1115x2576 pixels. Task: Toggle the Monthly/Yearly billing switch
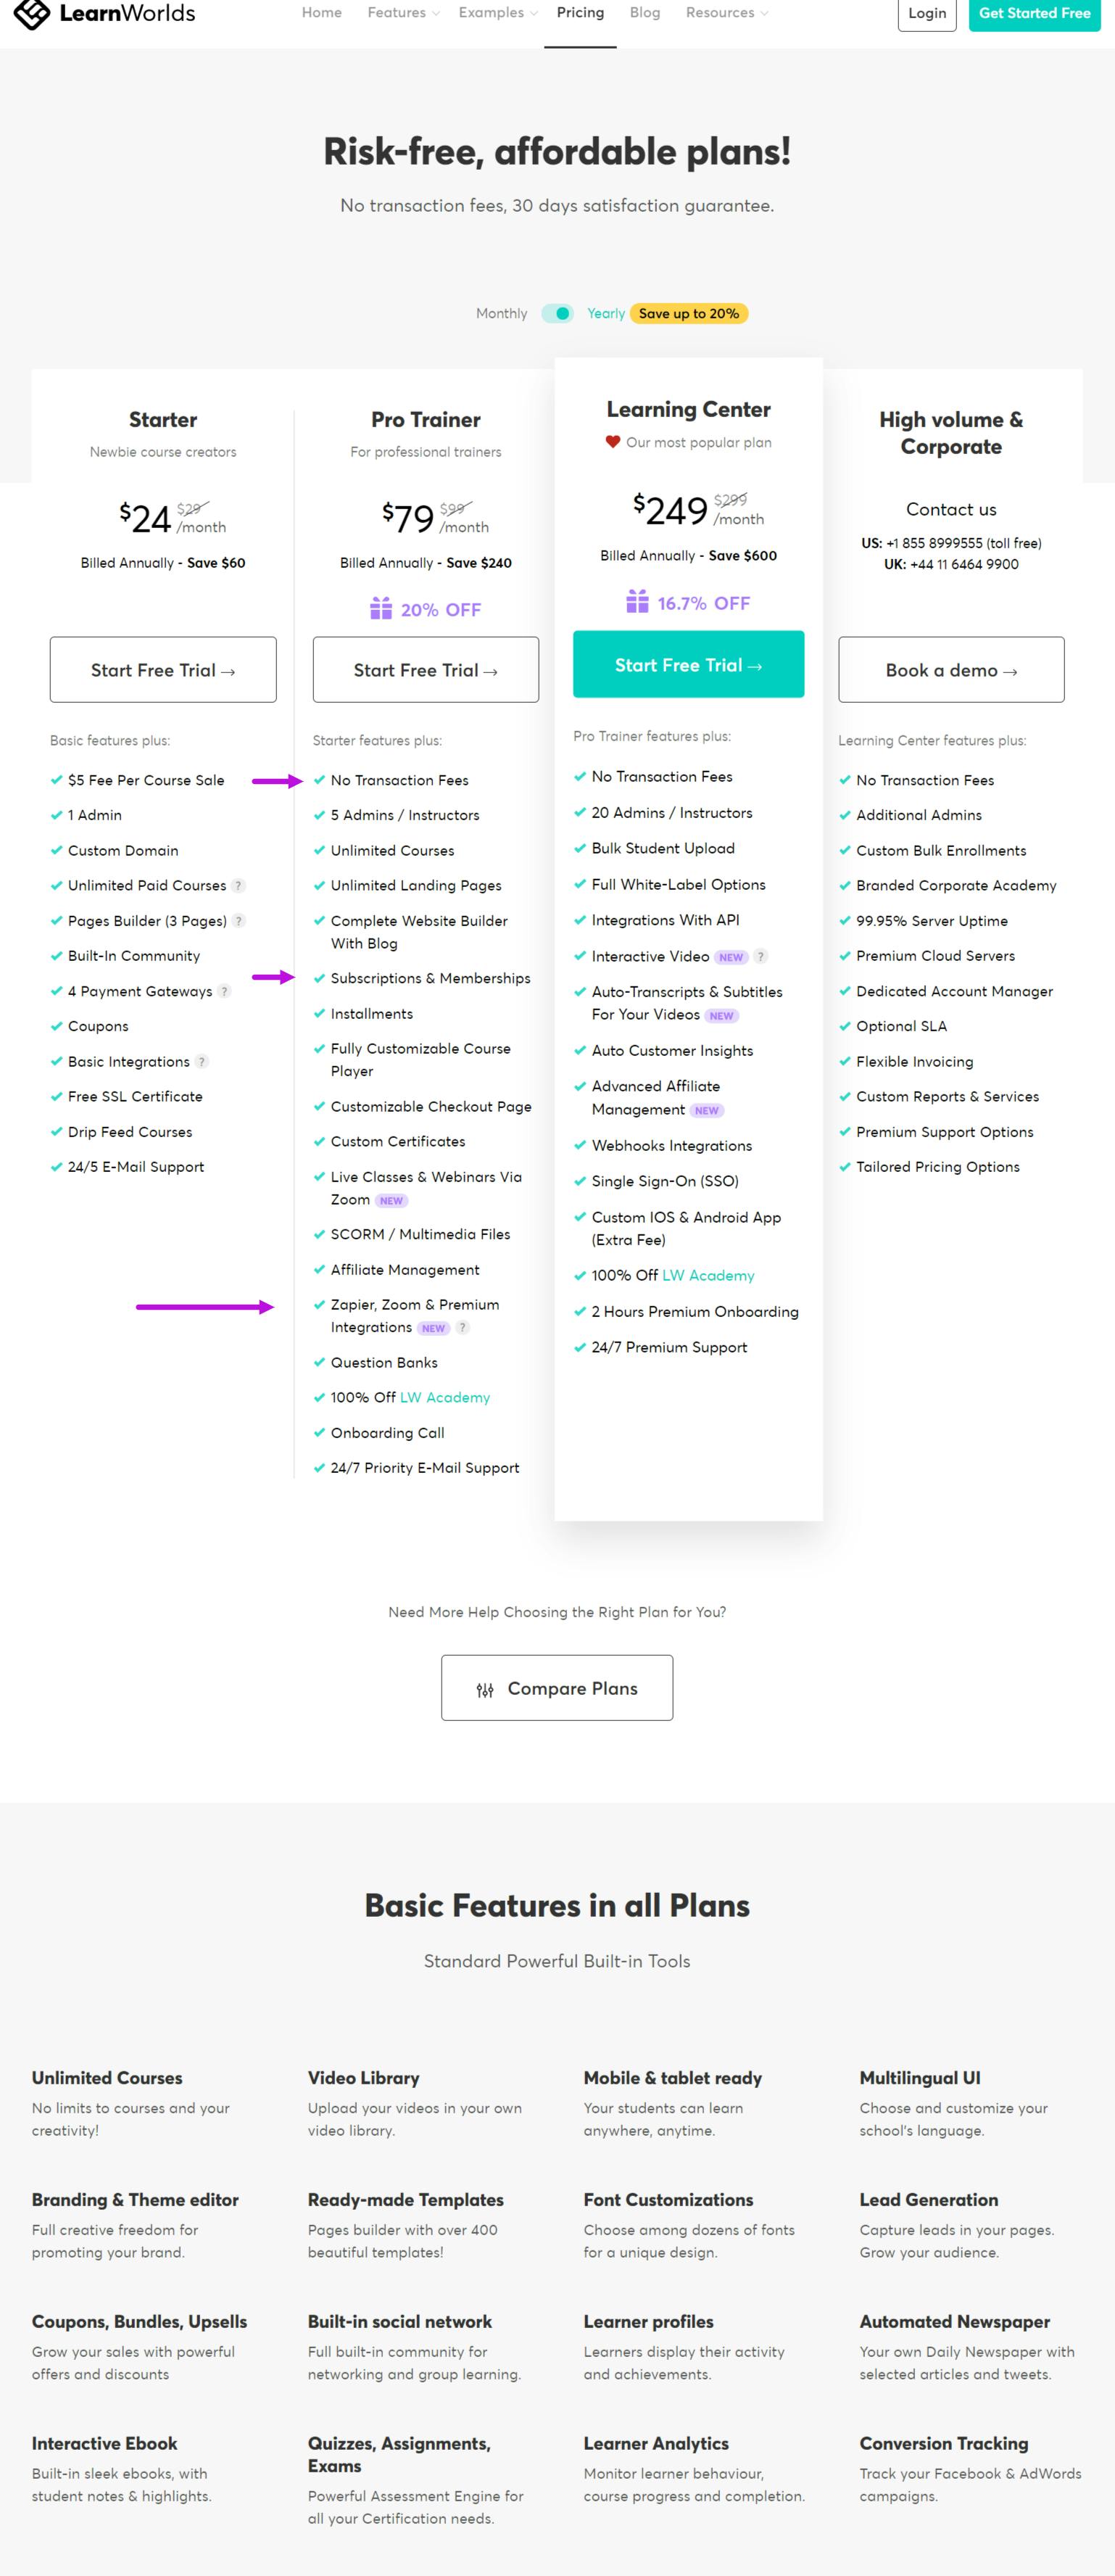pyautogui.click(x=557, y=313)
